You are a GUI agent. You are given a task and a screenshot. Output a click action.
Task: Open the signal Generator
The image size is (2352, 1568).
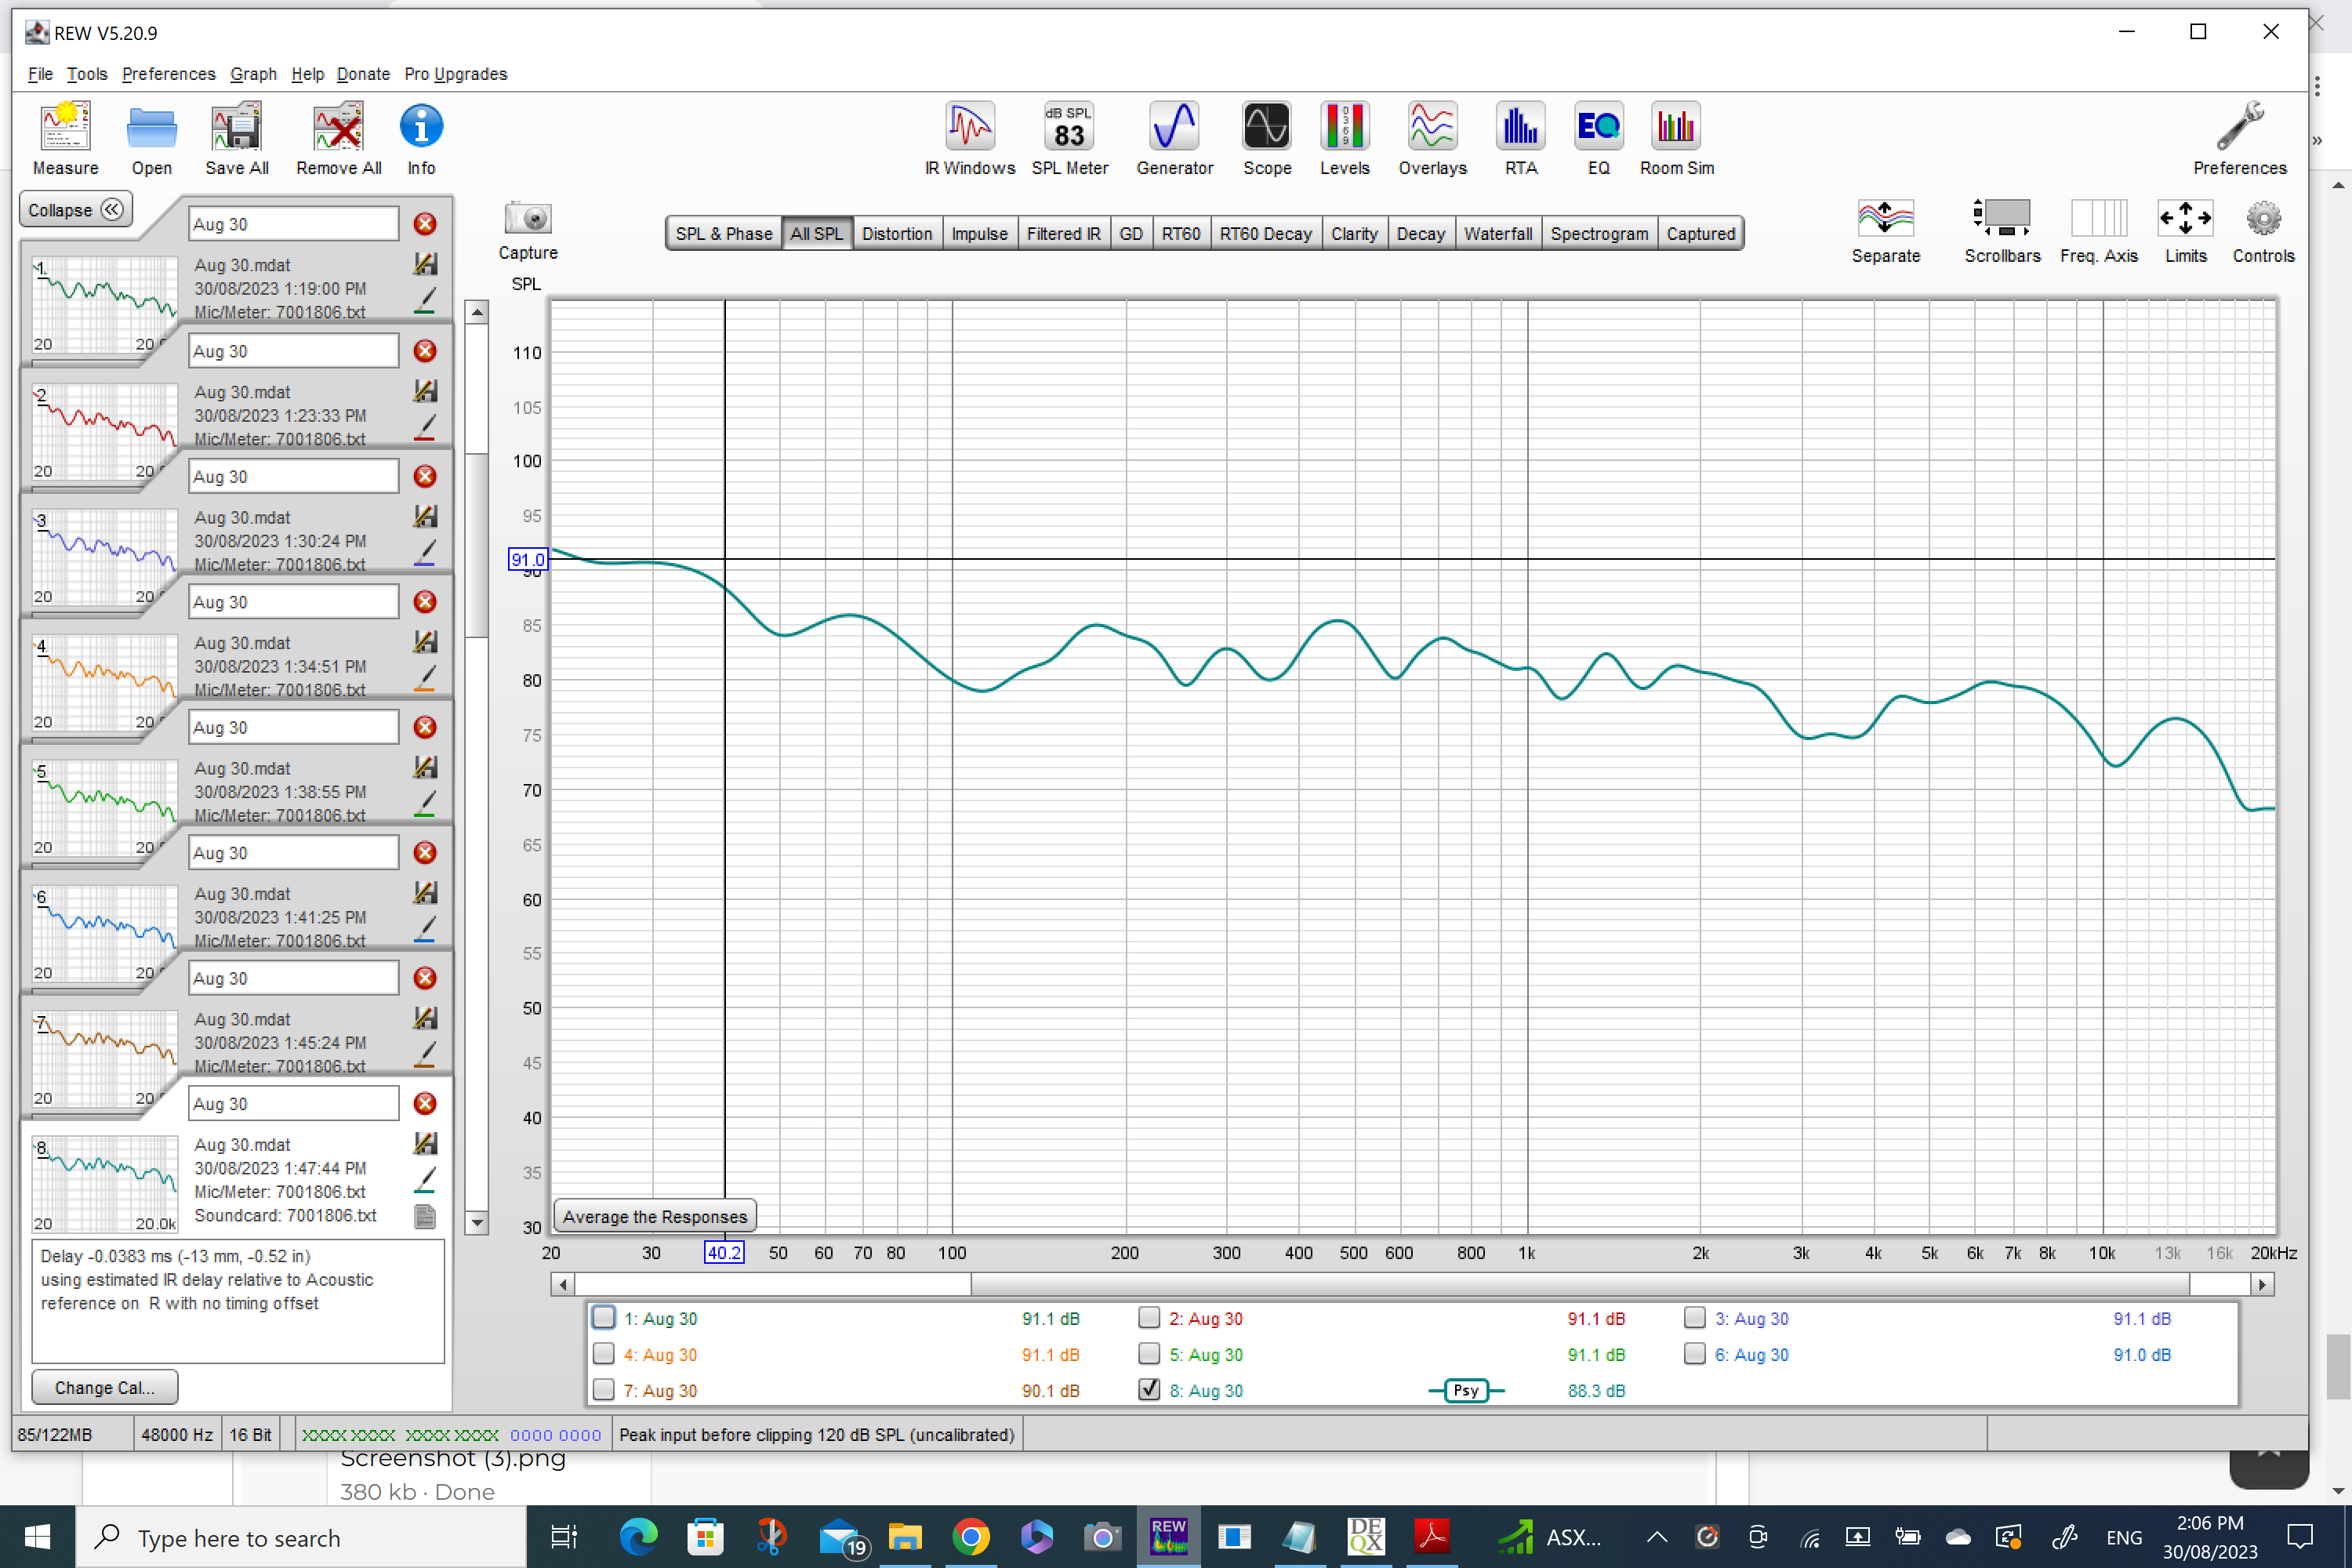tap(1174, 139)
